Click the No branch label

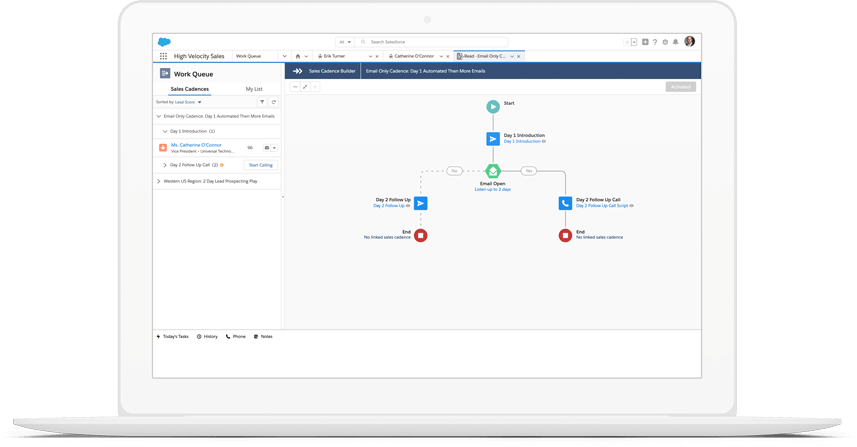tap(454, 171)
